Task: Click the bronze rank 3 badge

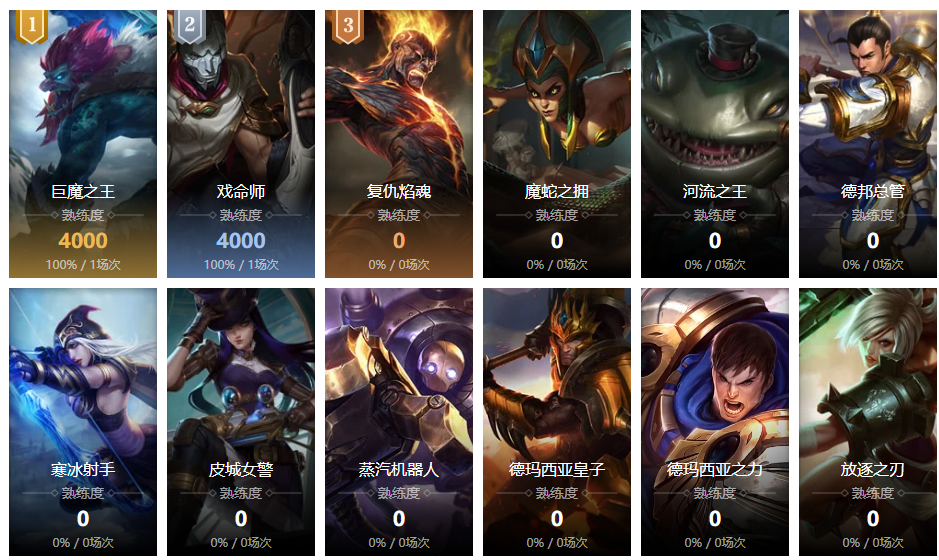Action: click(x=348, y=26)
